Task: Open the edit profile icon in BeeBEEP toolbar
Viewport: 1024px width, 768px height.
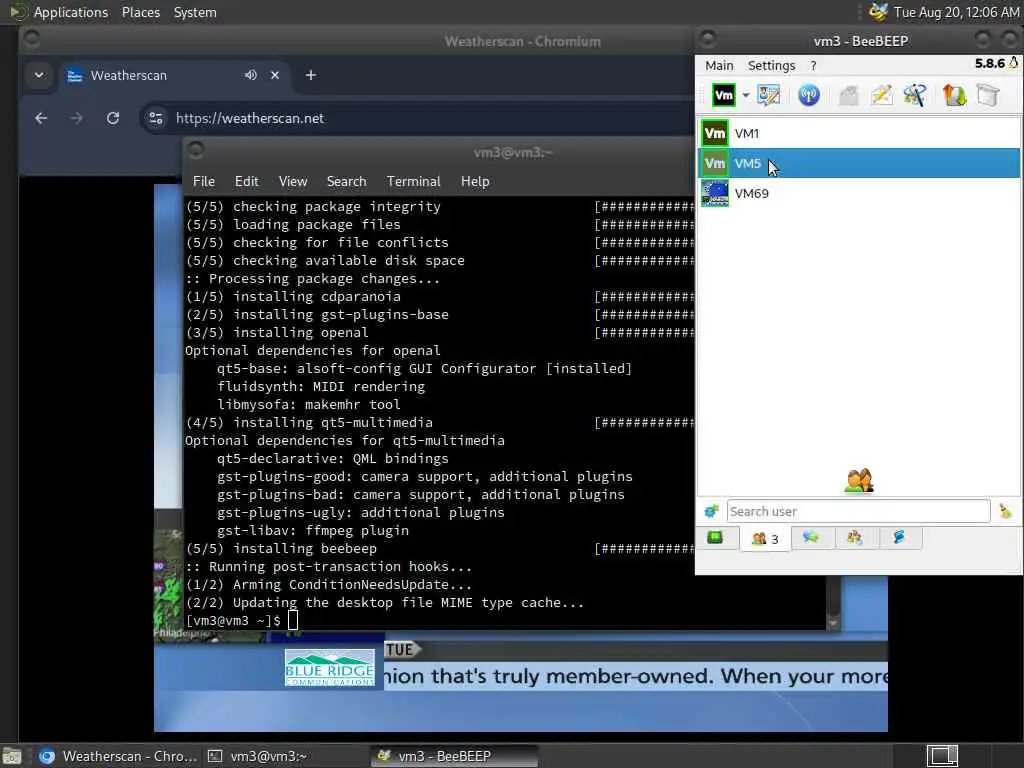Action: (769, 95)
